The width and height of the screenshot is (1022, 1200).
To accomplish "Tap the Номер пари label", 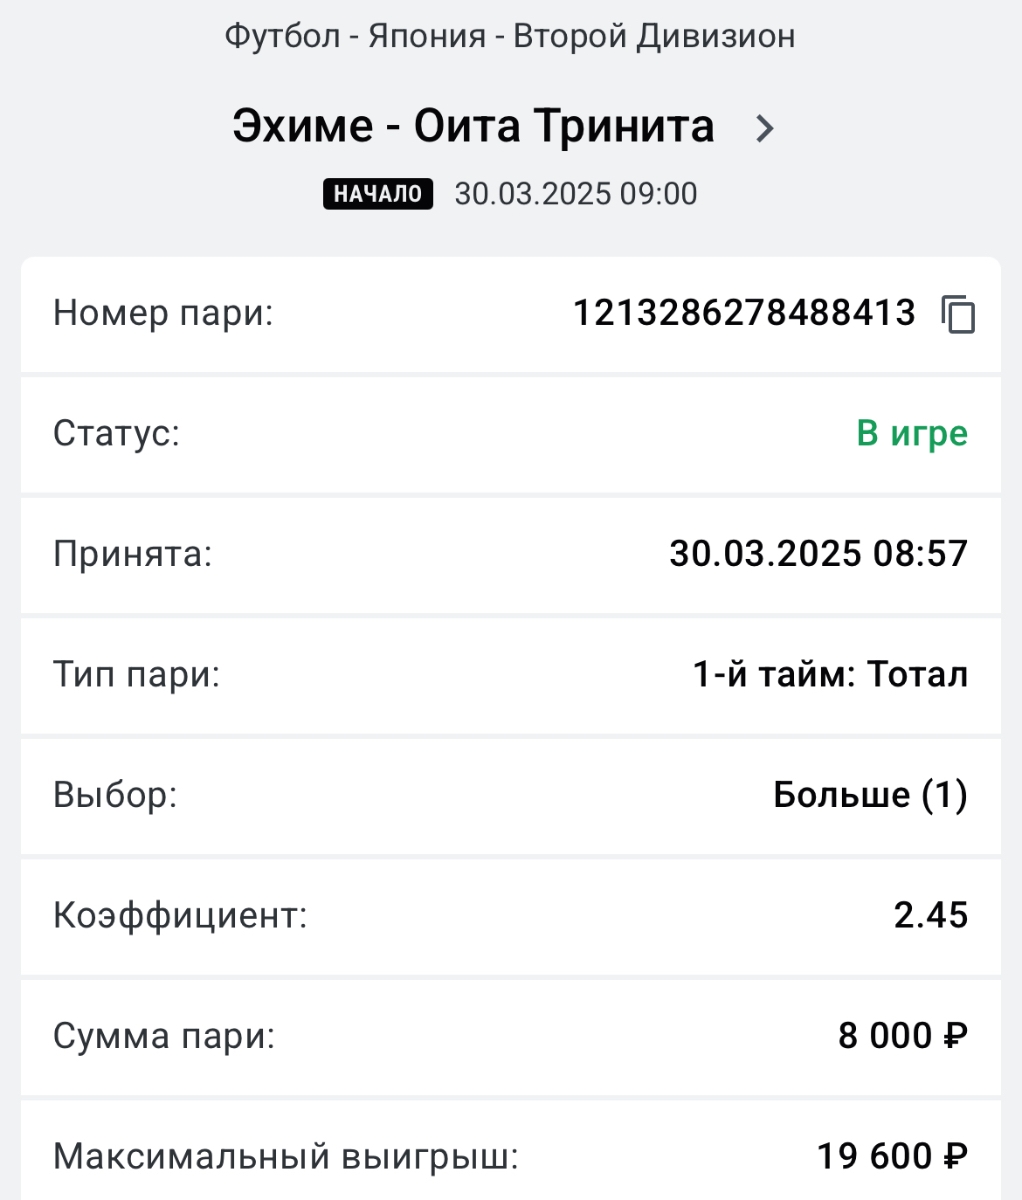I will point(163,314).
